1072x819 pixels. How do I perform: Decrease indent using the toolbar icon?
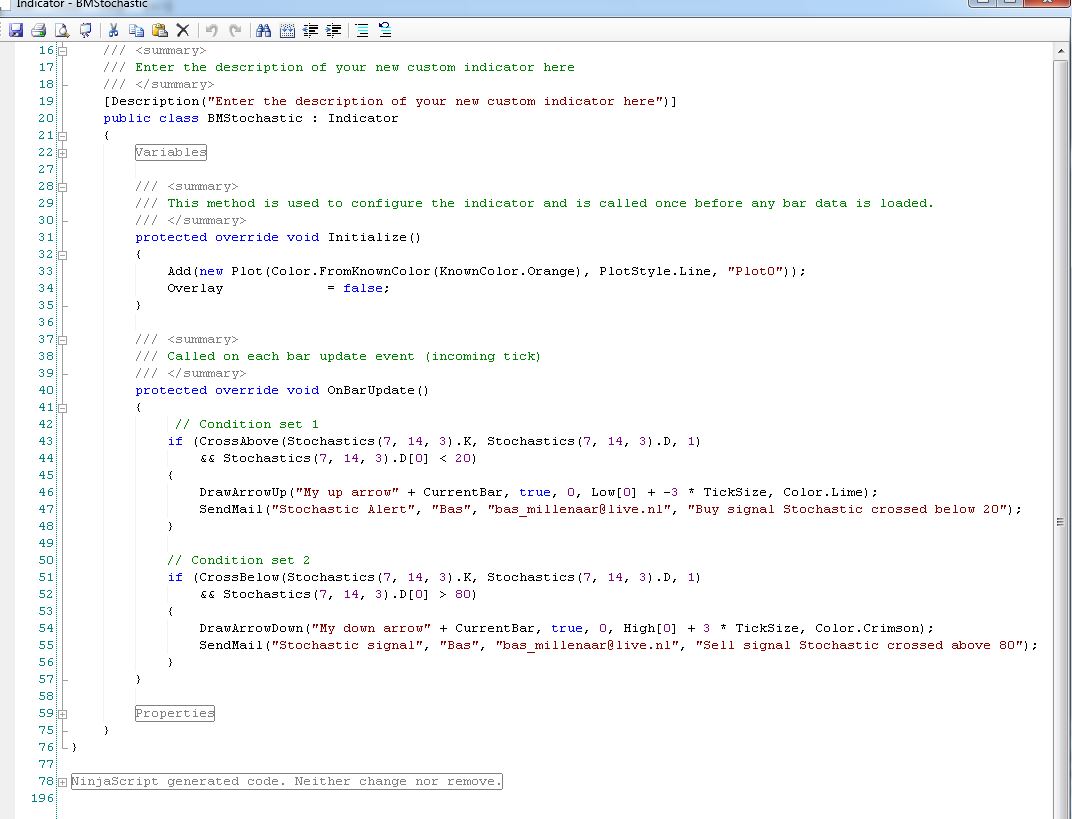point(310,30)
